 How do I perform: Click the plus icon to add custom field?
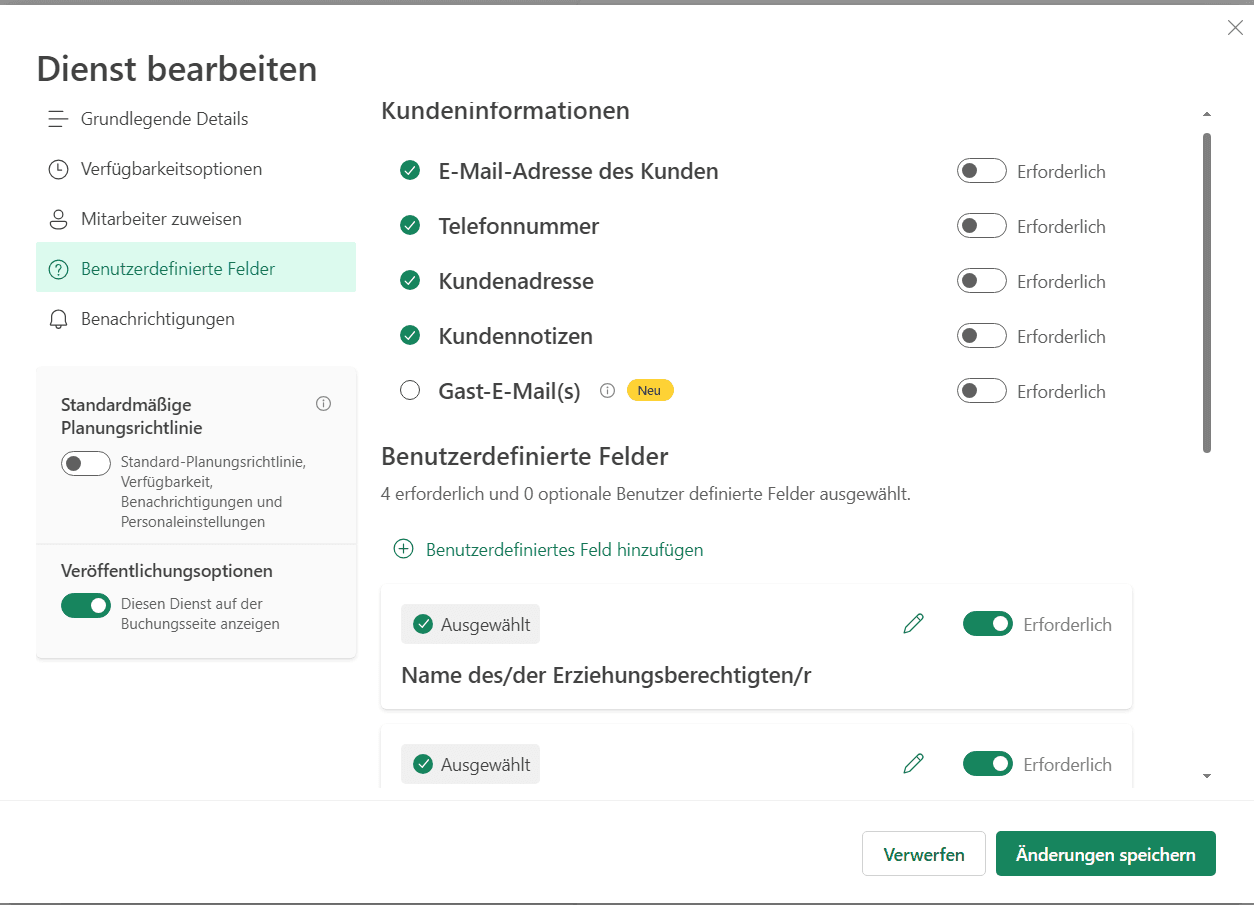pos(403,549)
